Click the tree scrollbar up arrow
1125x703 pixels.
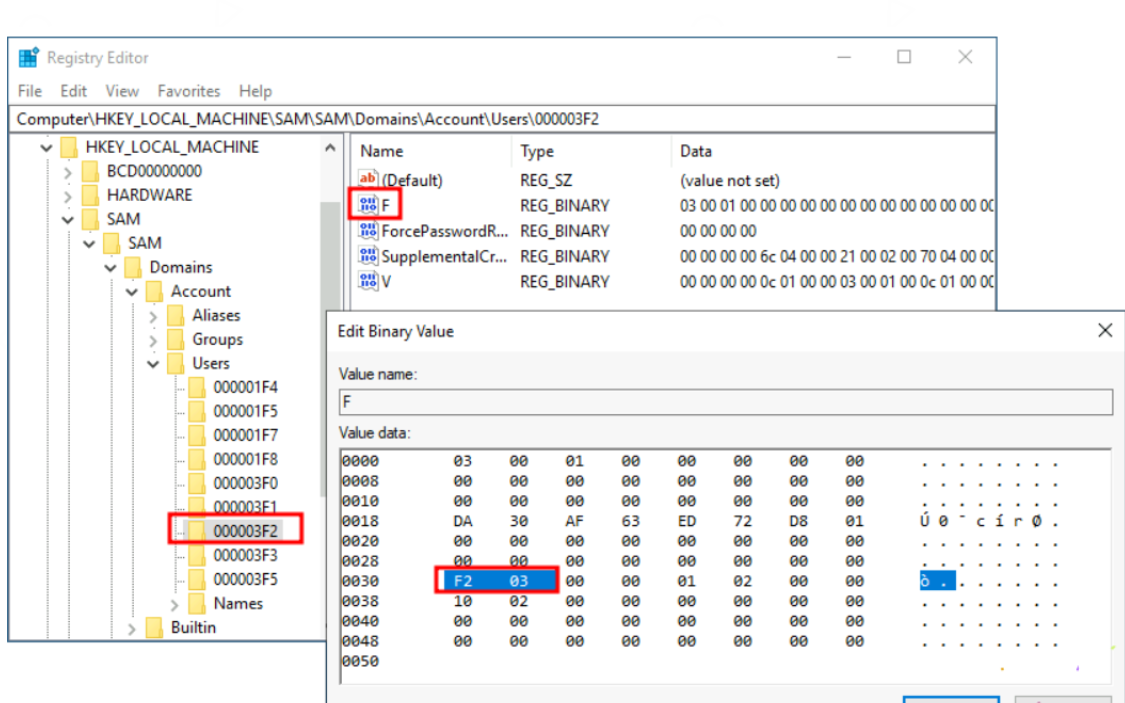tap(330, 148)
